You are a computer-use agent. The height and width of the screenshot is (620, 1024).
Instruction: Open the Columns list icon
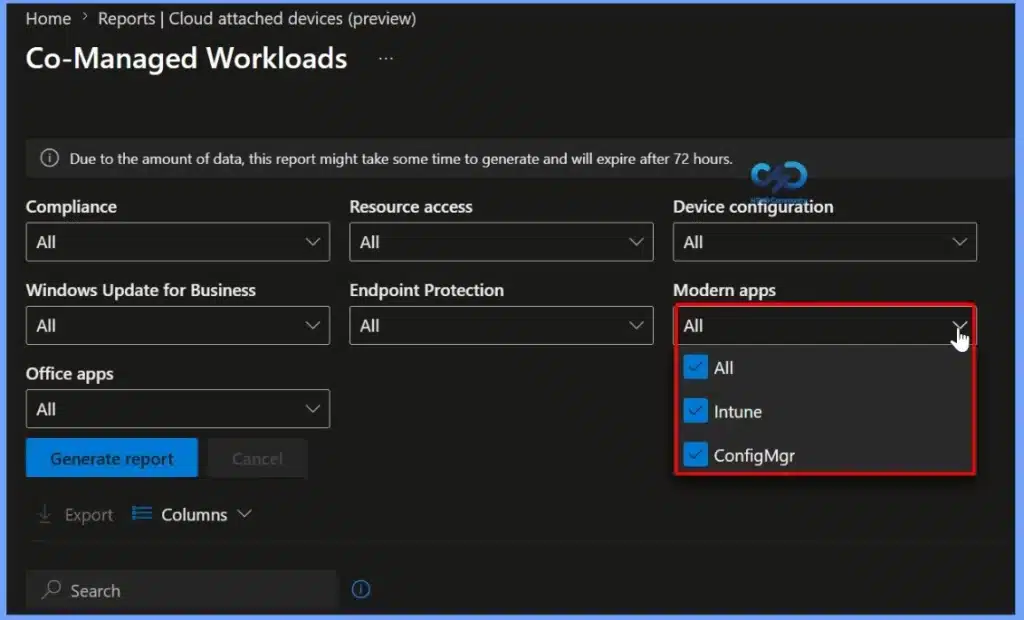pos(142,514)
